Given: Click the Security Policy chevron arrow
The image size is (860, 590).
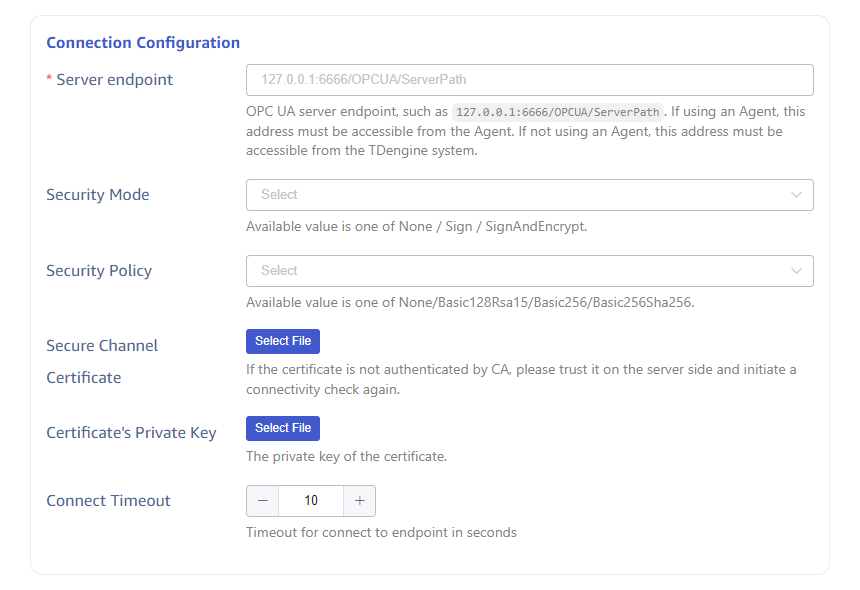Looking at the screenshot, I should click(796, 271).
